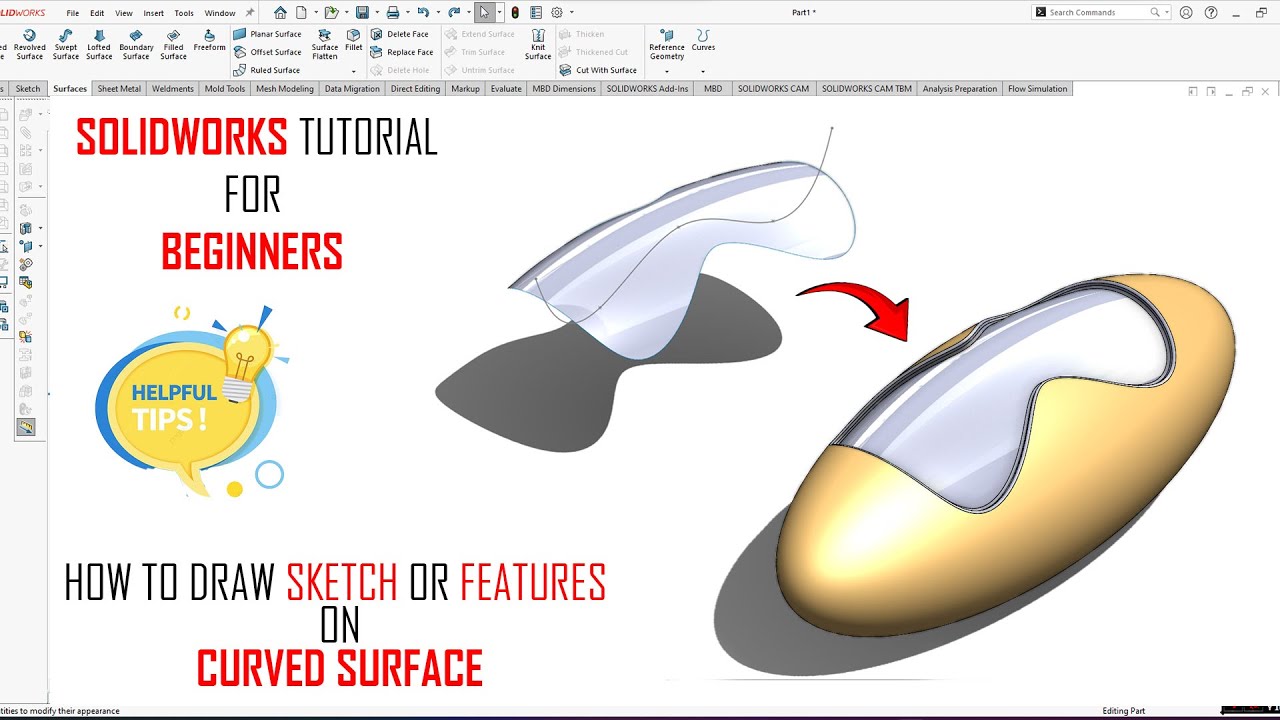Image resolution: width=1280 pixels, height=720 pixels.
Task: Open the Home welcome icon
Action: [x=280, y=13]
